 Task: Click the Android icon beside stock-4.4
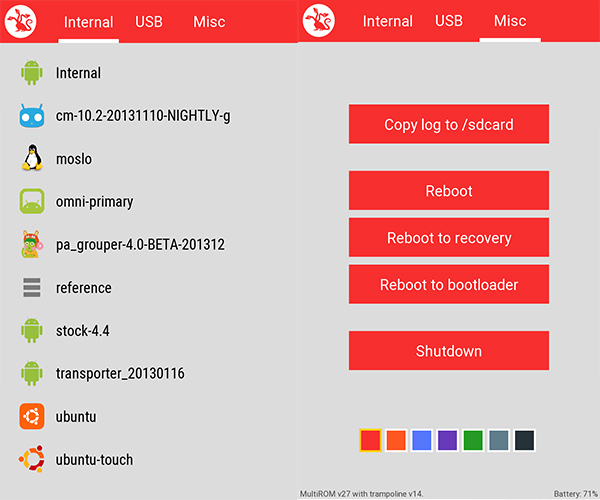point(32,331)
